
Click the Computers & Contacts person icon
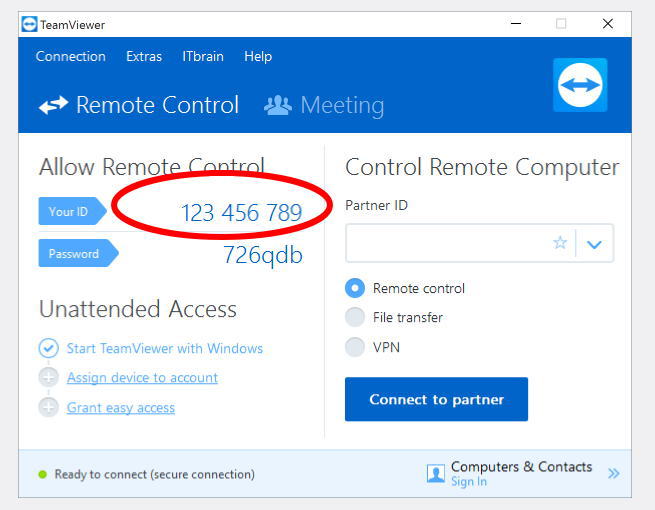436,473
